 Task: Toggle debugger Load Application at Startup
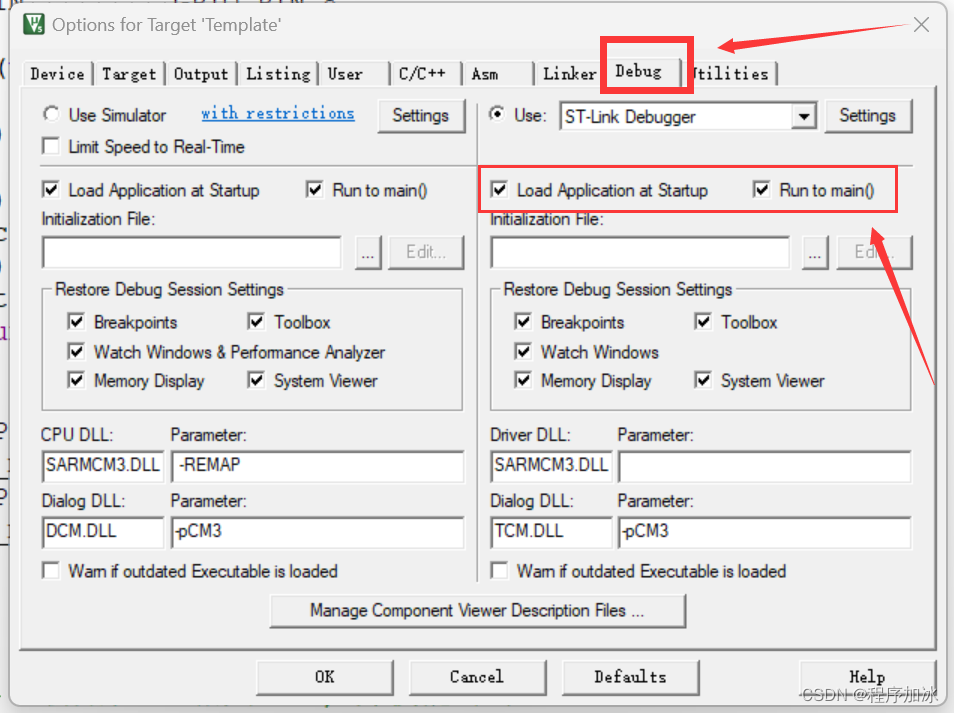pyautogui.click(x=500, y=190)
